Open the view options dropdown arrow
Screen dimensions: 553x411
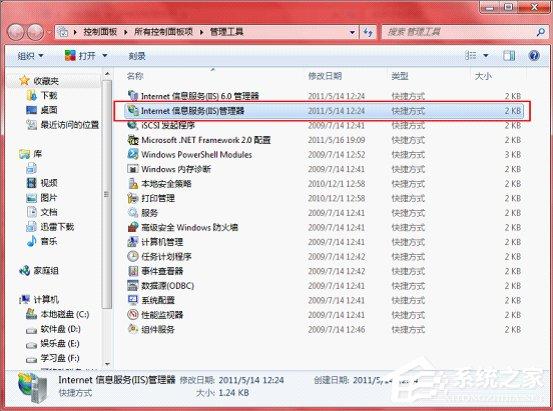[x=486, y=56]
